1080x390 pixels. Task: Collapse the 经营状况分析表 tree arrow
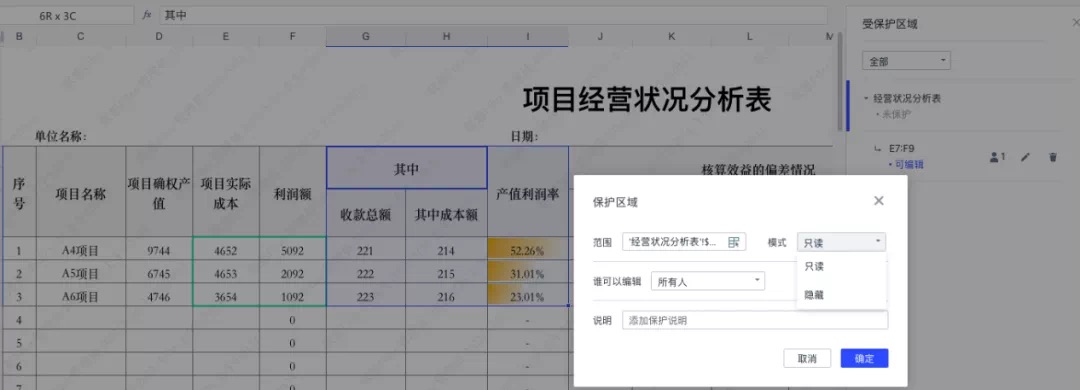tap(866, 99)
